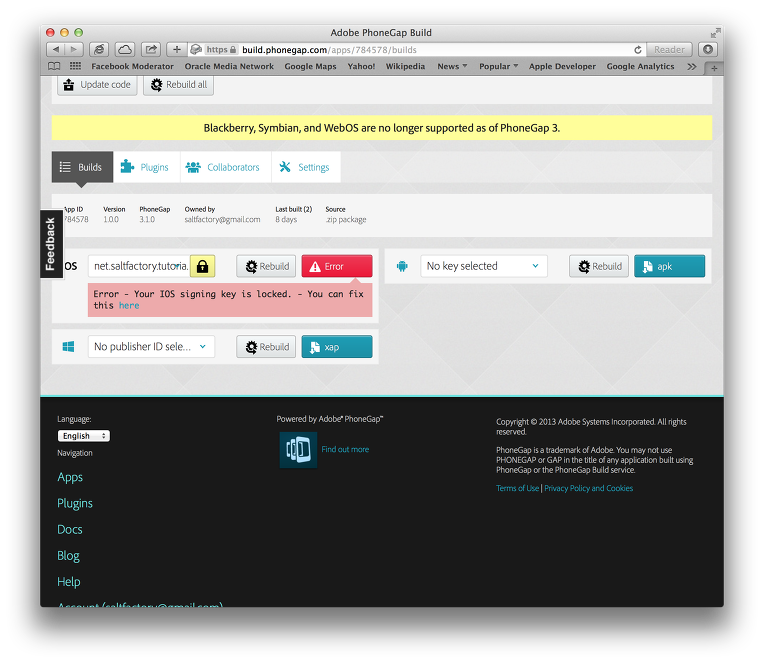Screen dimensions: 764x663
Task: Open Privacy Policy and Cookies link
Action: click(589, 488)
